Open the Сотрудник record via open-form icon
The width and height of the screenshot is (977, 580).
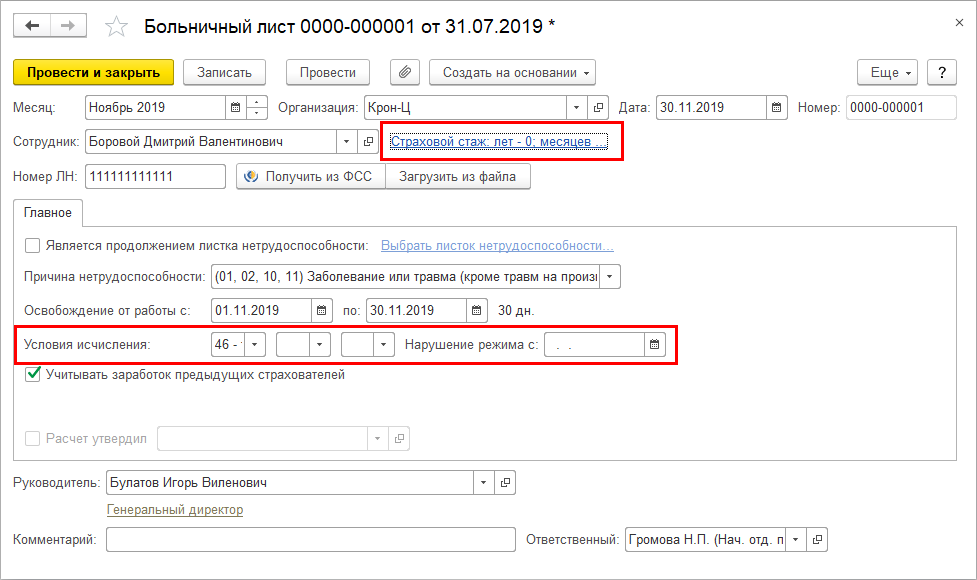(x=367, y=142)
